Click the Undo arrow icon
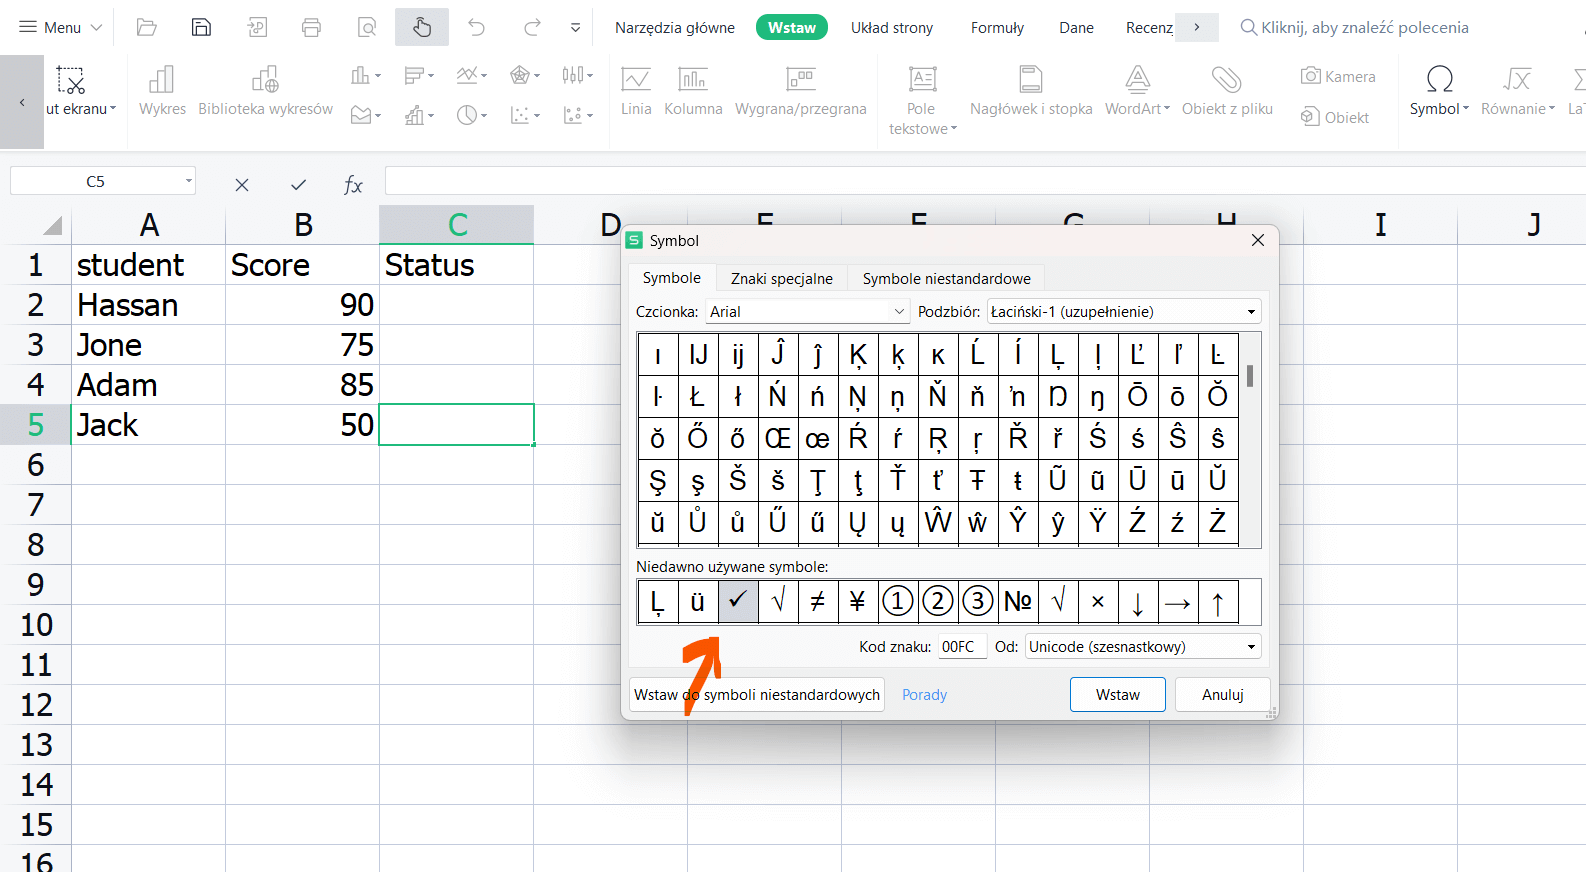1586x872 pixels. pyautogui.click(x=477, y=27)
